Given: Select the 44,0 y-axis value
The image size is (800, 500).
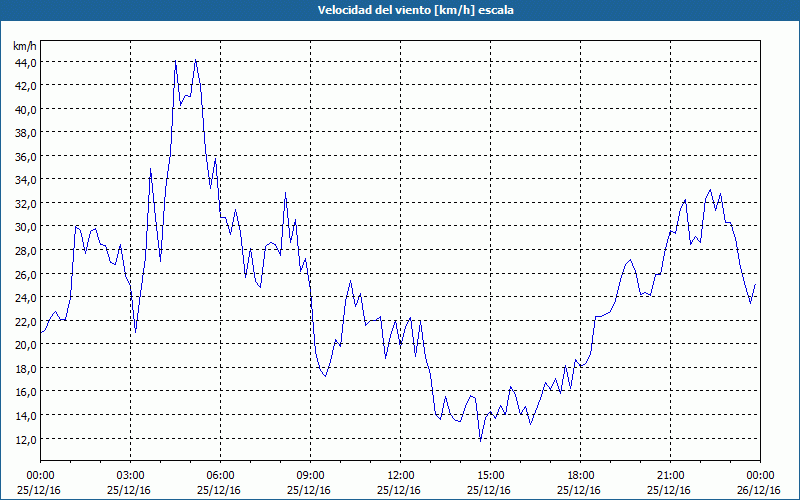Looking at the screenshot, I should [x=26, y=62].
